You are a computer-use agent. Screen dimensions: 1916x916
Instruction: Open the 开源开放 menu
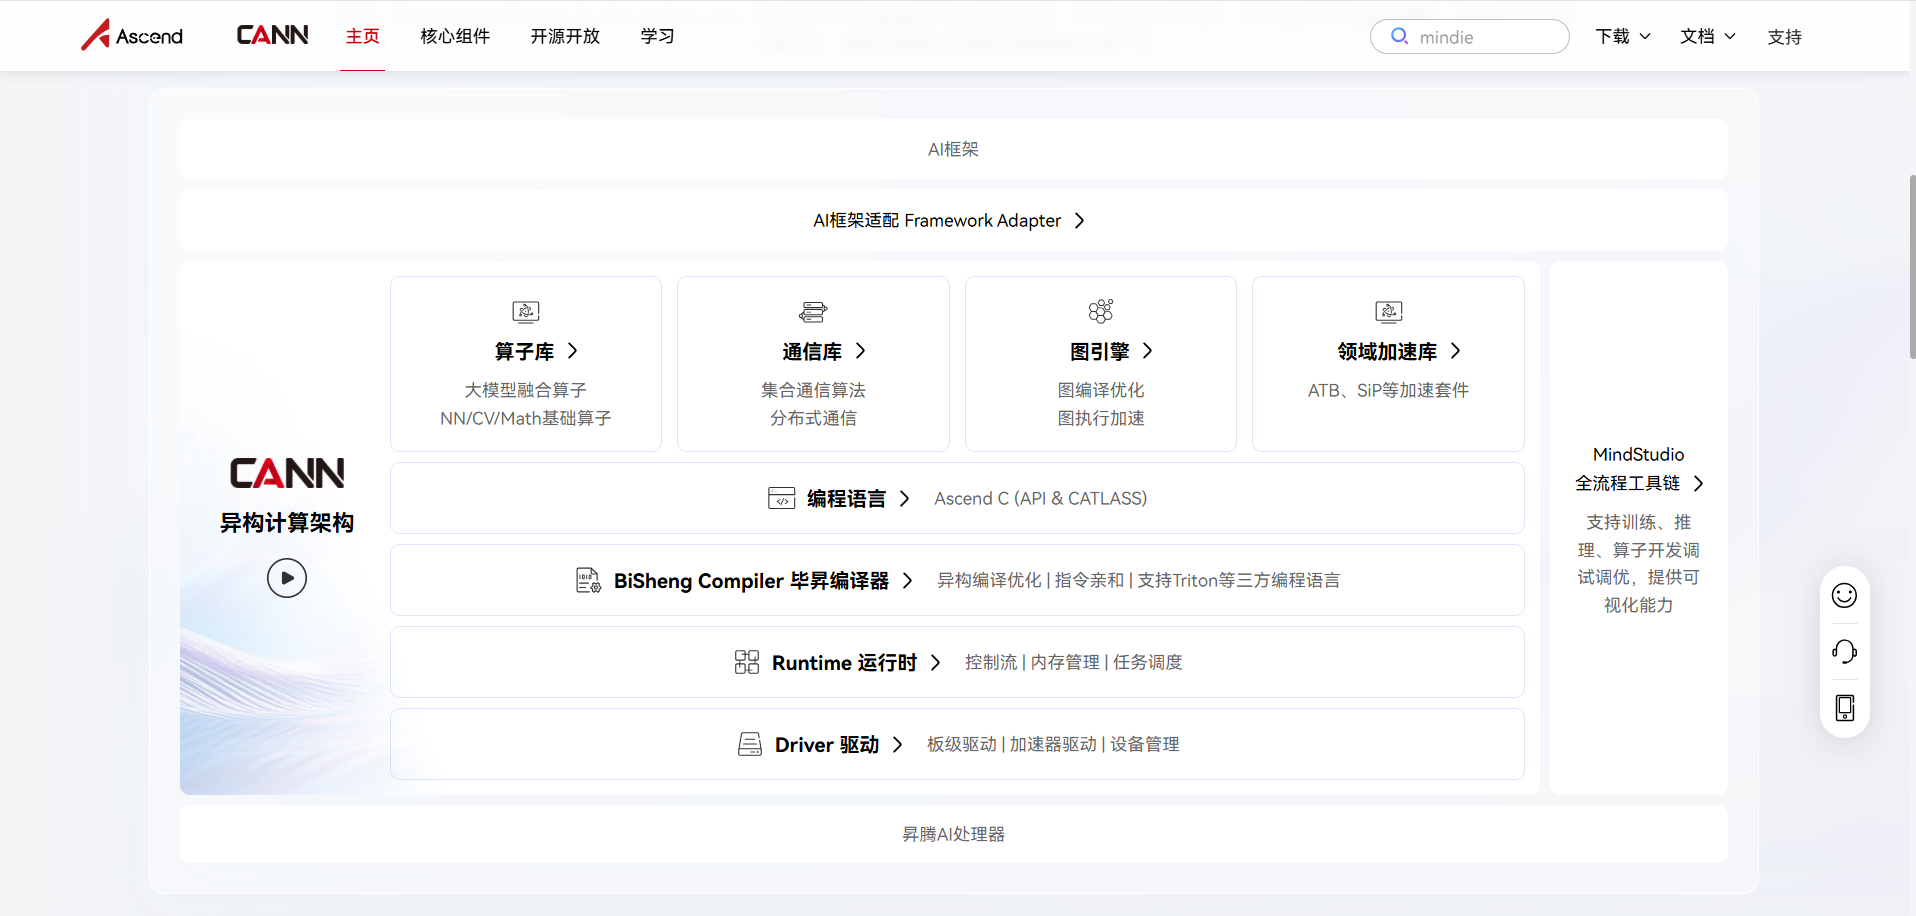click(565, 36)
